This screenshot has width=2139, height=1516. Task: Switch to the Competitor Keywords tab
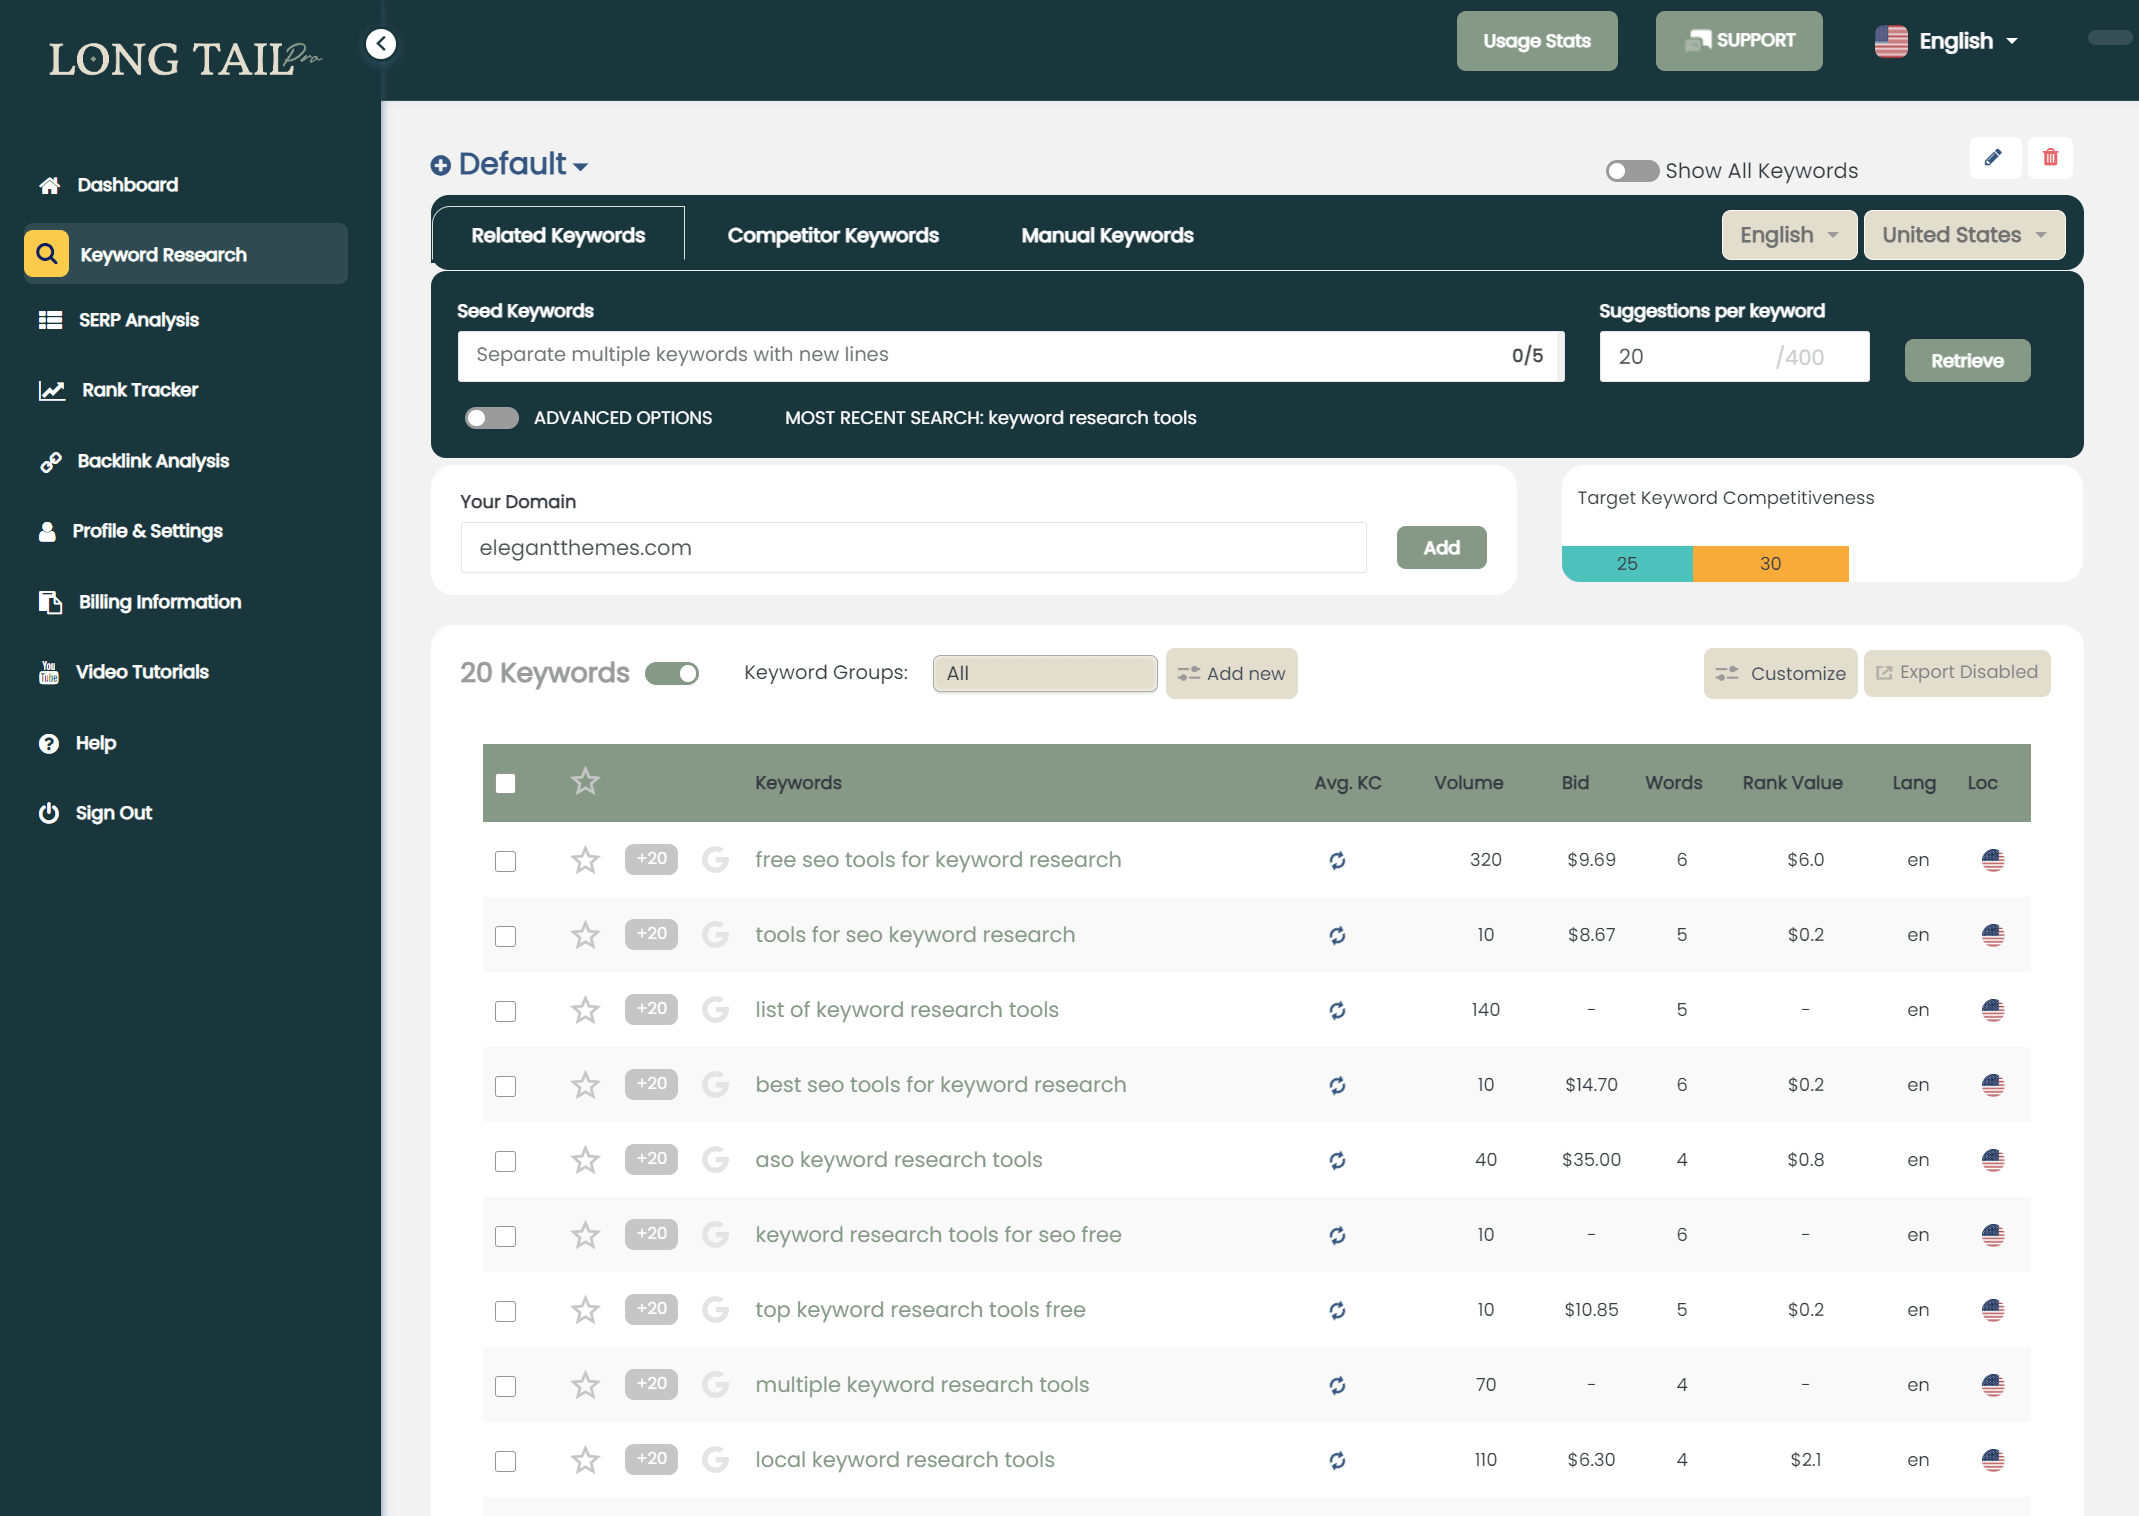tap(832, 235)
